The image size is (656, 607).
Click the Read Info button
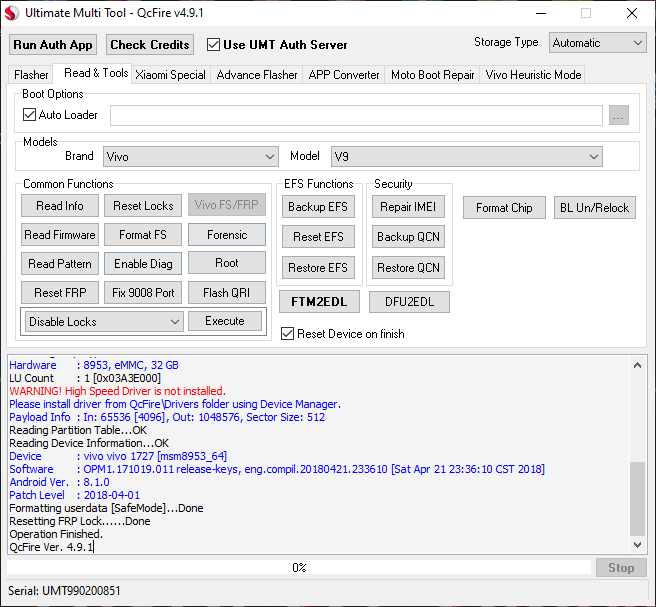60,205
